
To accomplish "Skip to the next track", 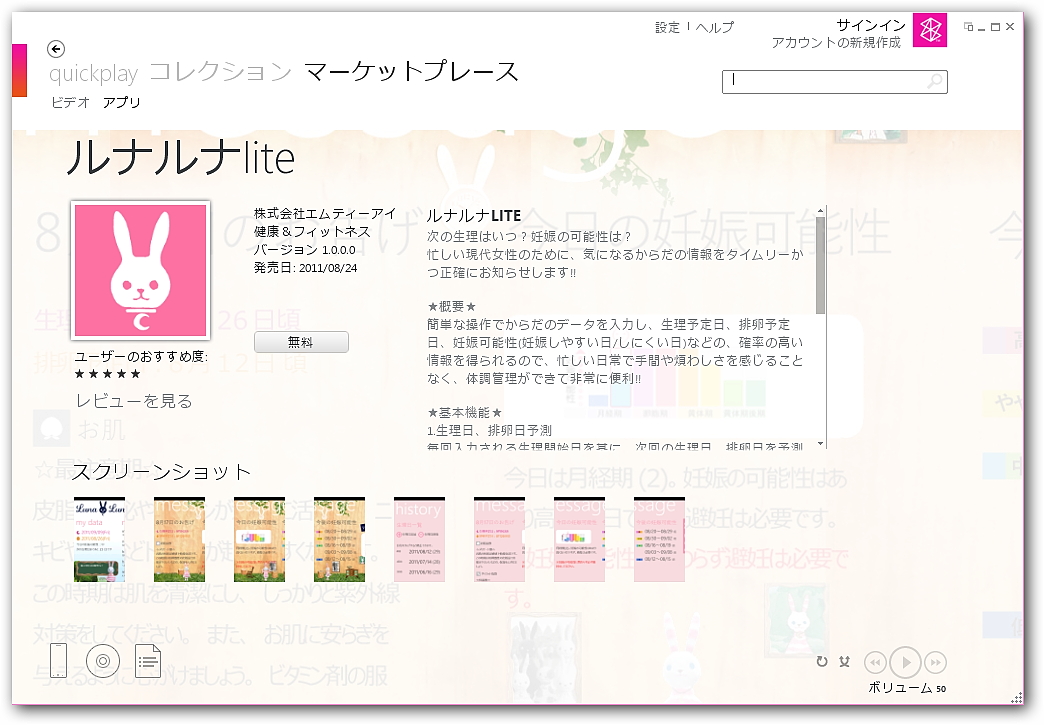I will click(935, 662).
